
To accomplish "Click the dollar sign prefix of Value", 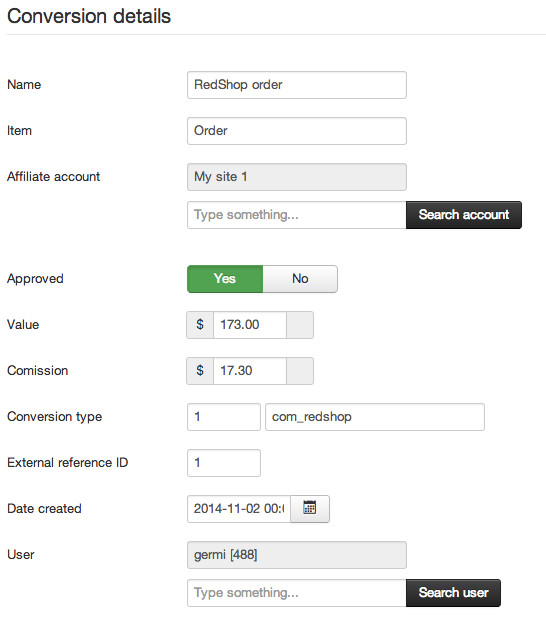I will pyautogui.click(x=200, y=325).
